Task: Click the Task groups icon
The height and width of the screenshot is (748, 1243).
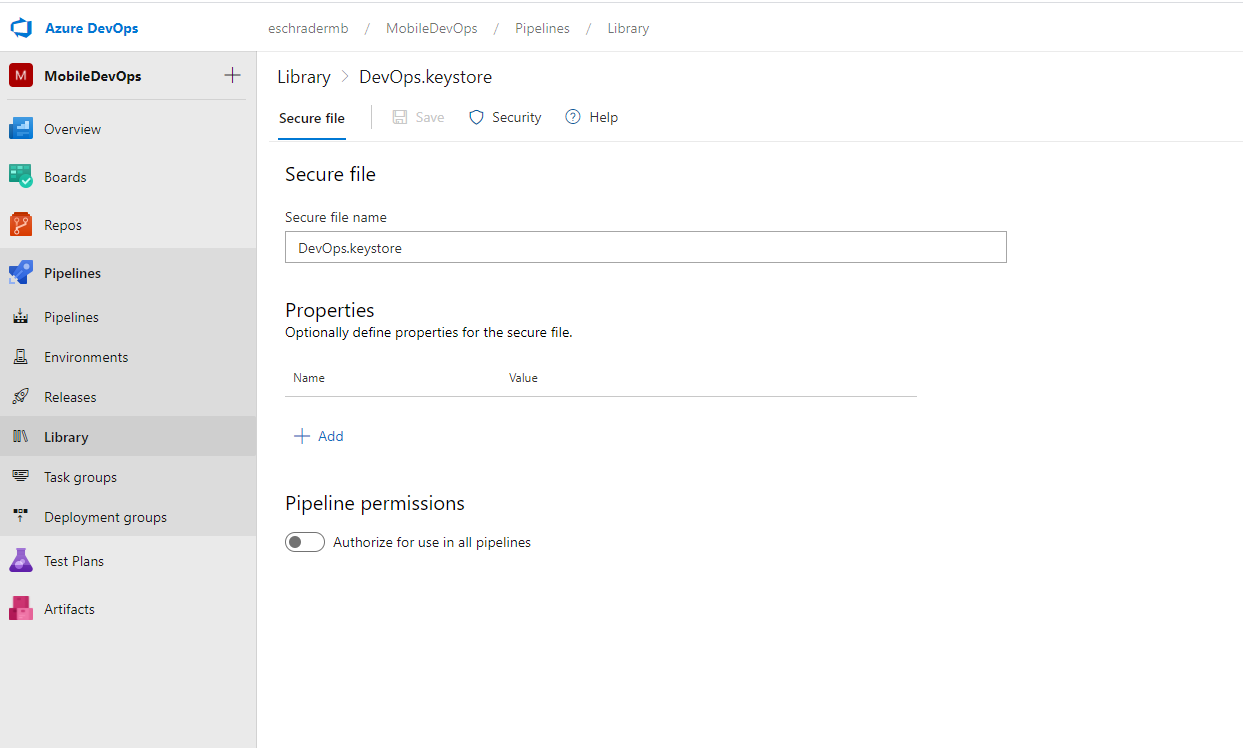Action: click(x=20, y=477)
